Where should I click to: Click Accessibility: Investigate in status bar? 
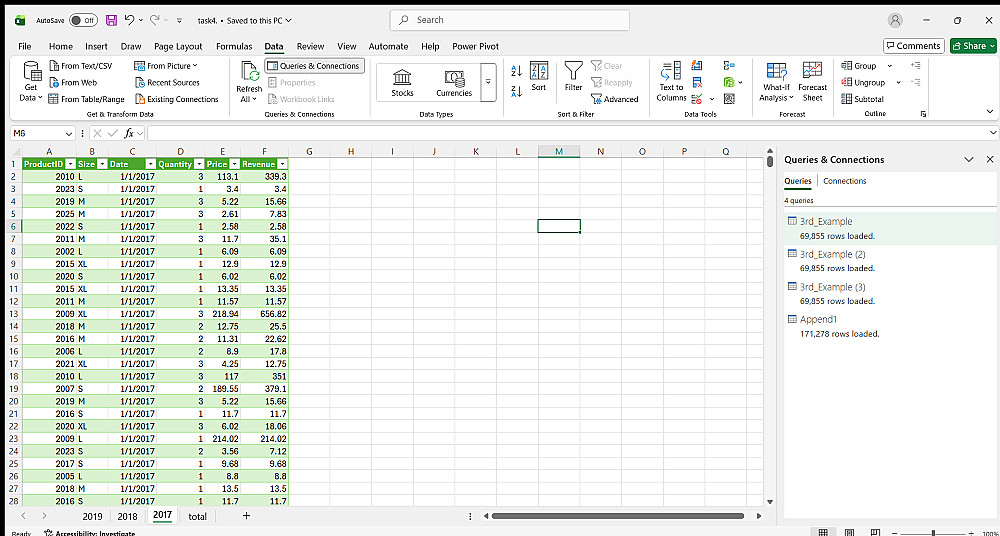(89, 533)
